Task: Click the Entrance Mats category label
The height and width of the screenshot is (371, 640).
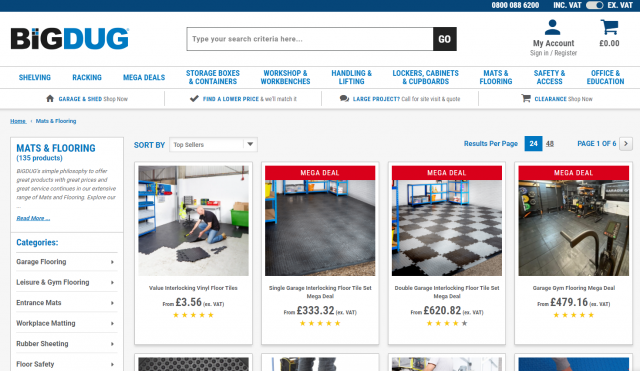Action: point(39,302)
